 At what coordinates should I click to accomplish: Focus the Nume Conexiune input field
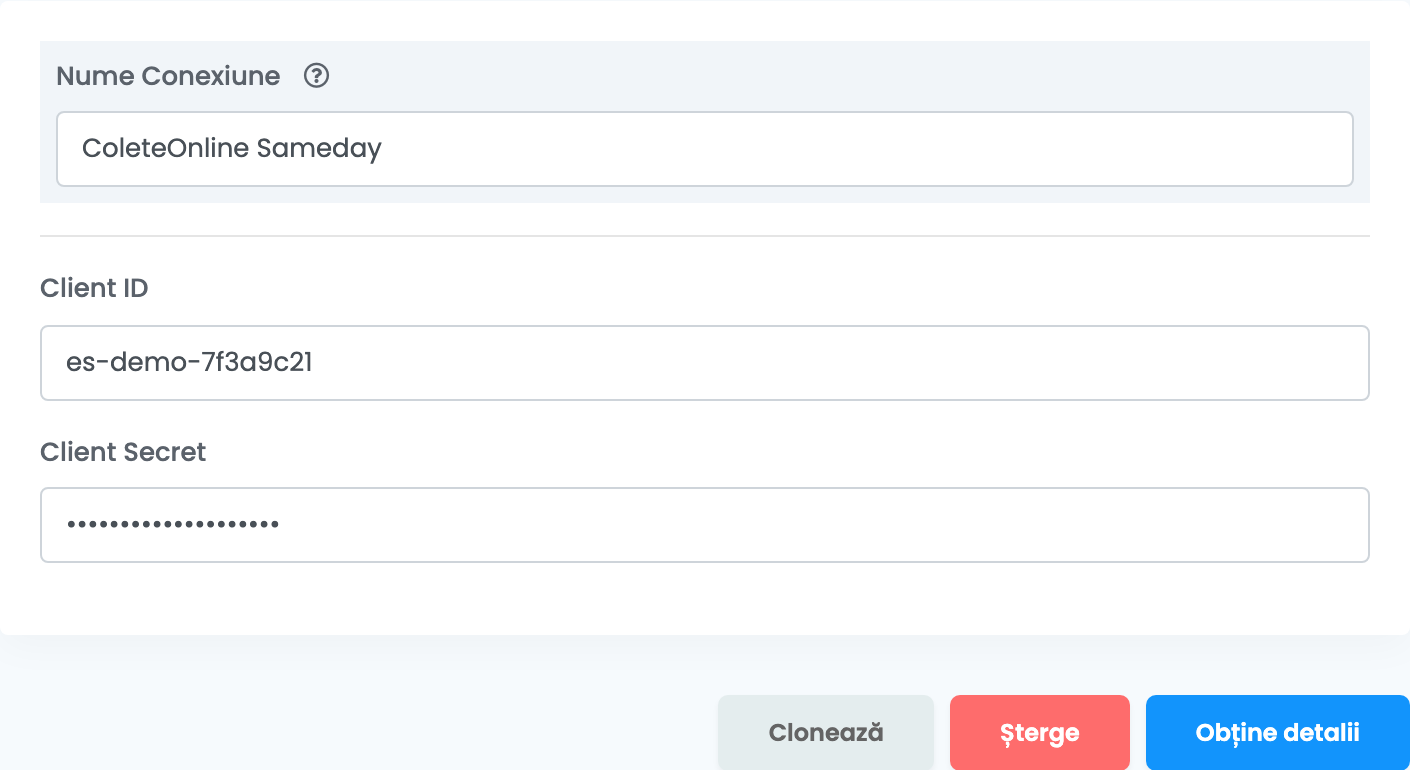coord(705,149)
